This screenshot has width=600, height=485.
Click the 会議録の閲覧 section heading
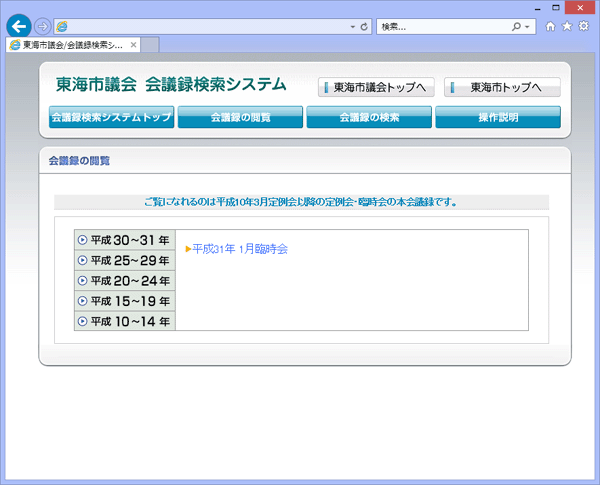point(79,161)
